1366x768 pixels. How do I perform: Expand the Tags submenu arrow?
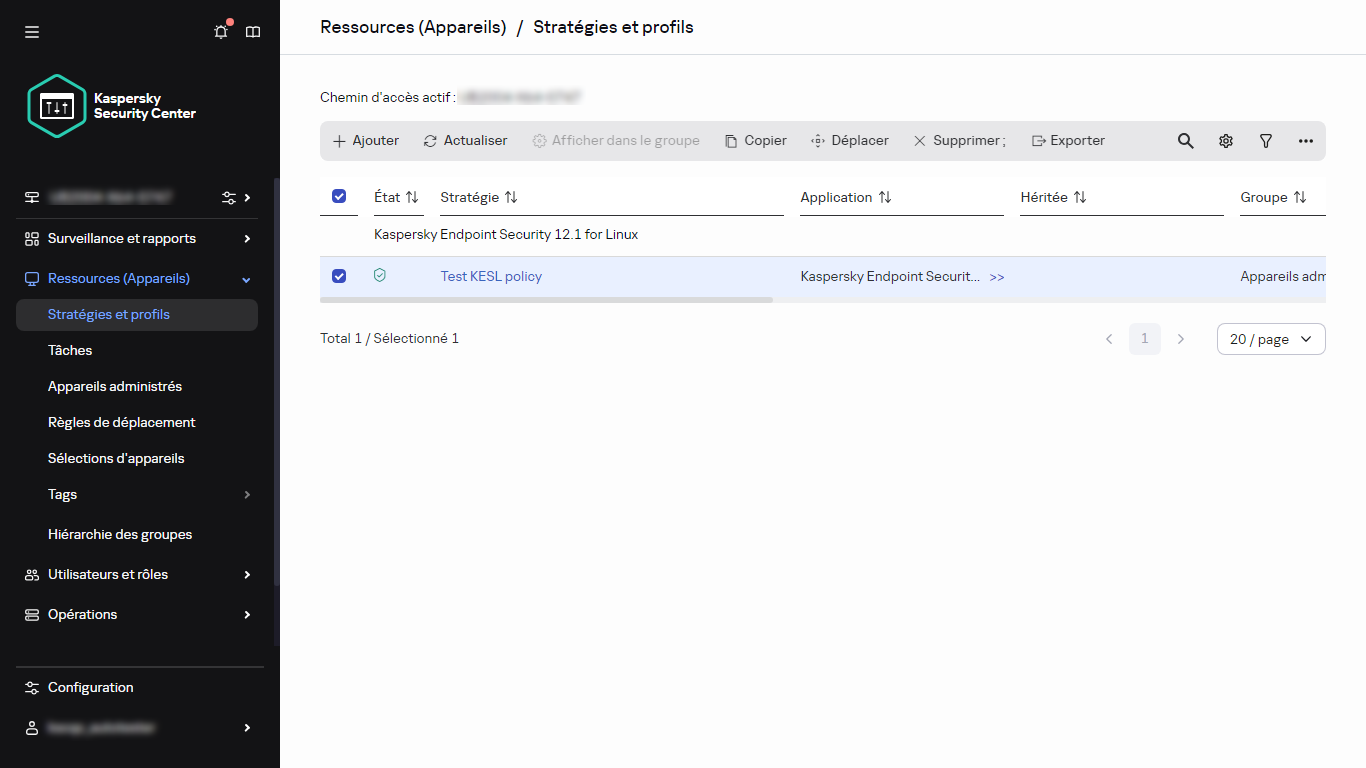[247, 495]
